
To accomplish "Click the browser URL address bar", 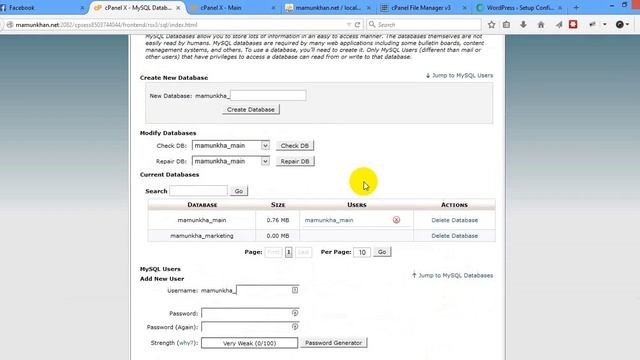I will click(180, 25).
